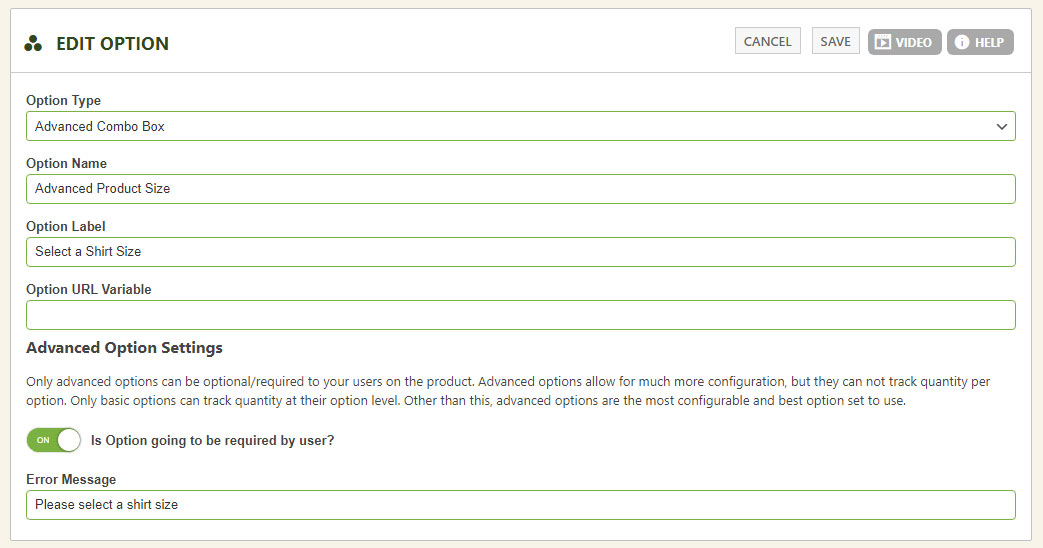1043x548 pixels.
Task: Open the Video tutorial button
Action: 905,42
